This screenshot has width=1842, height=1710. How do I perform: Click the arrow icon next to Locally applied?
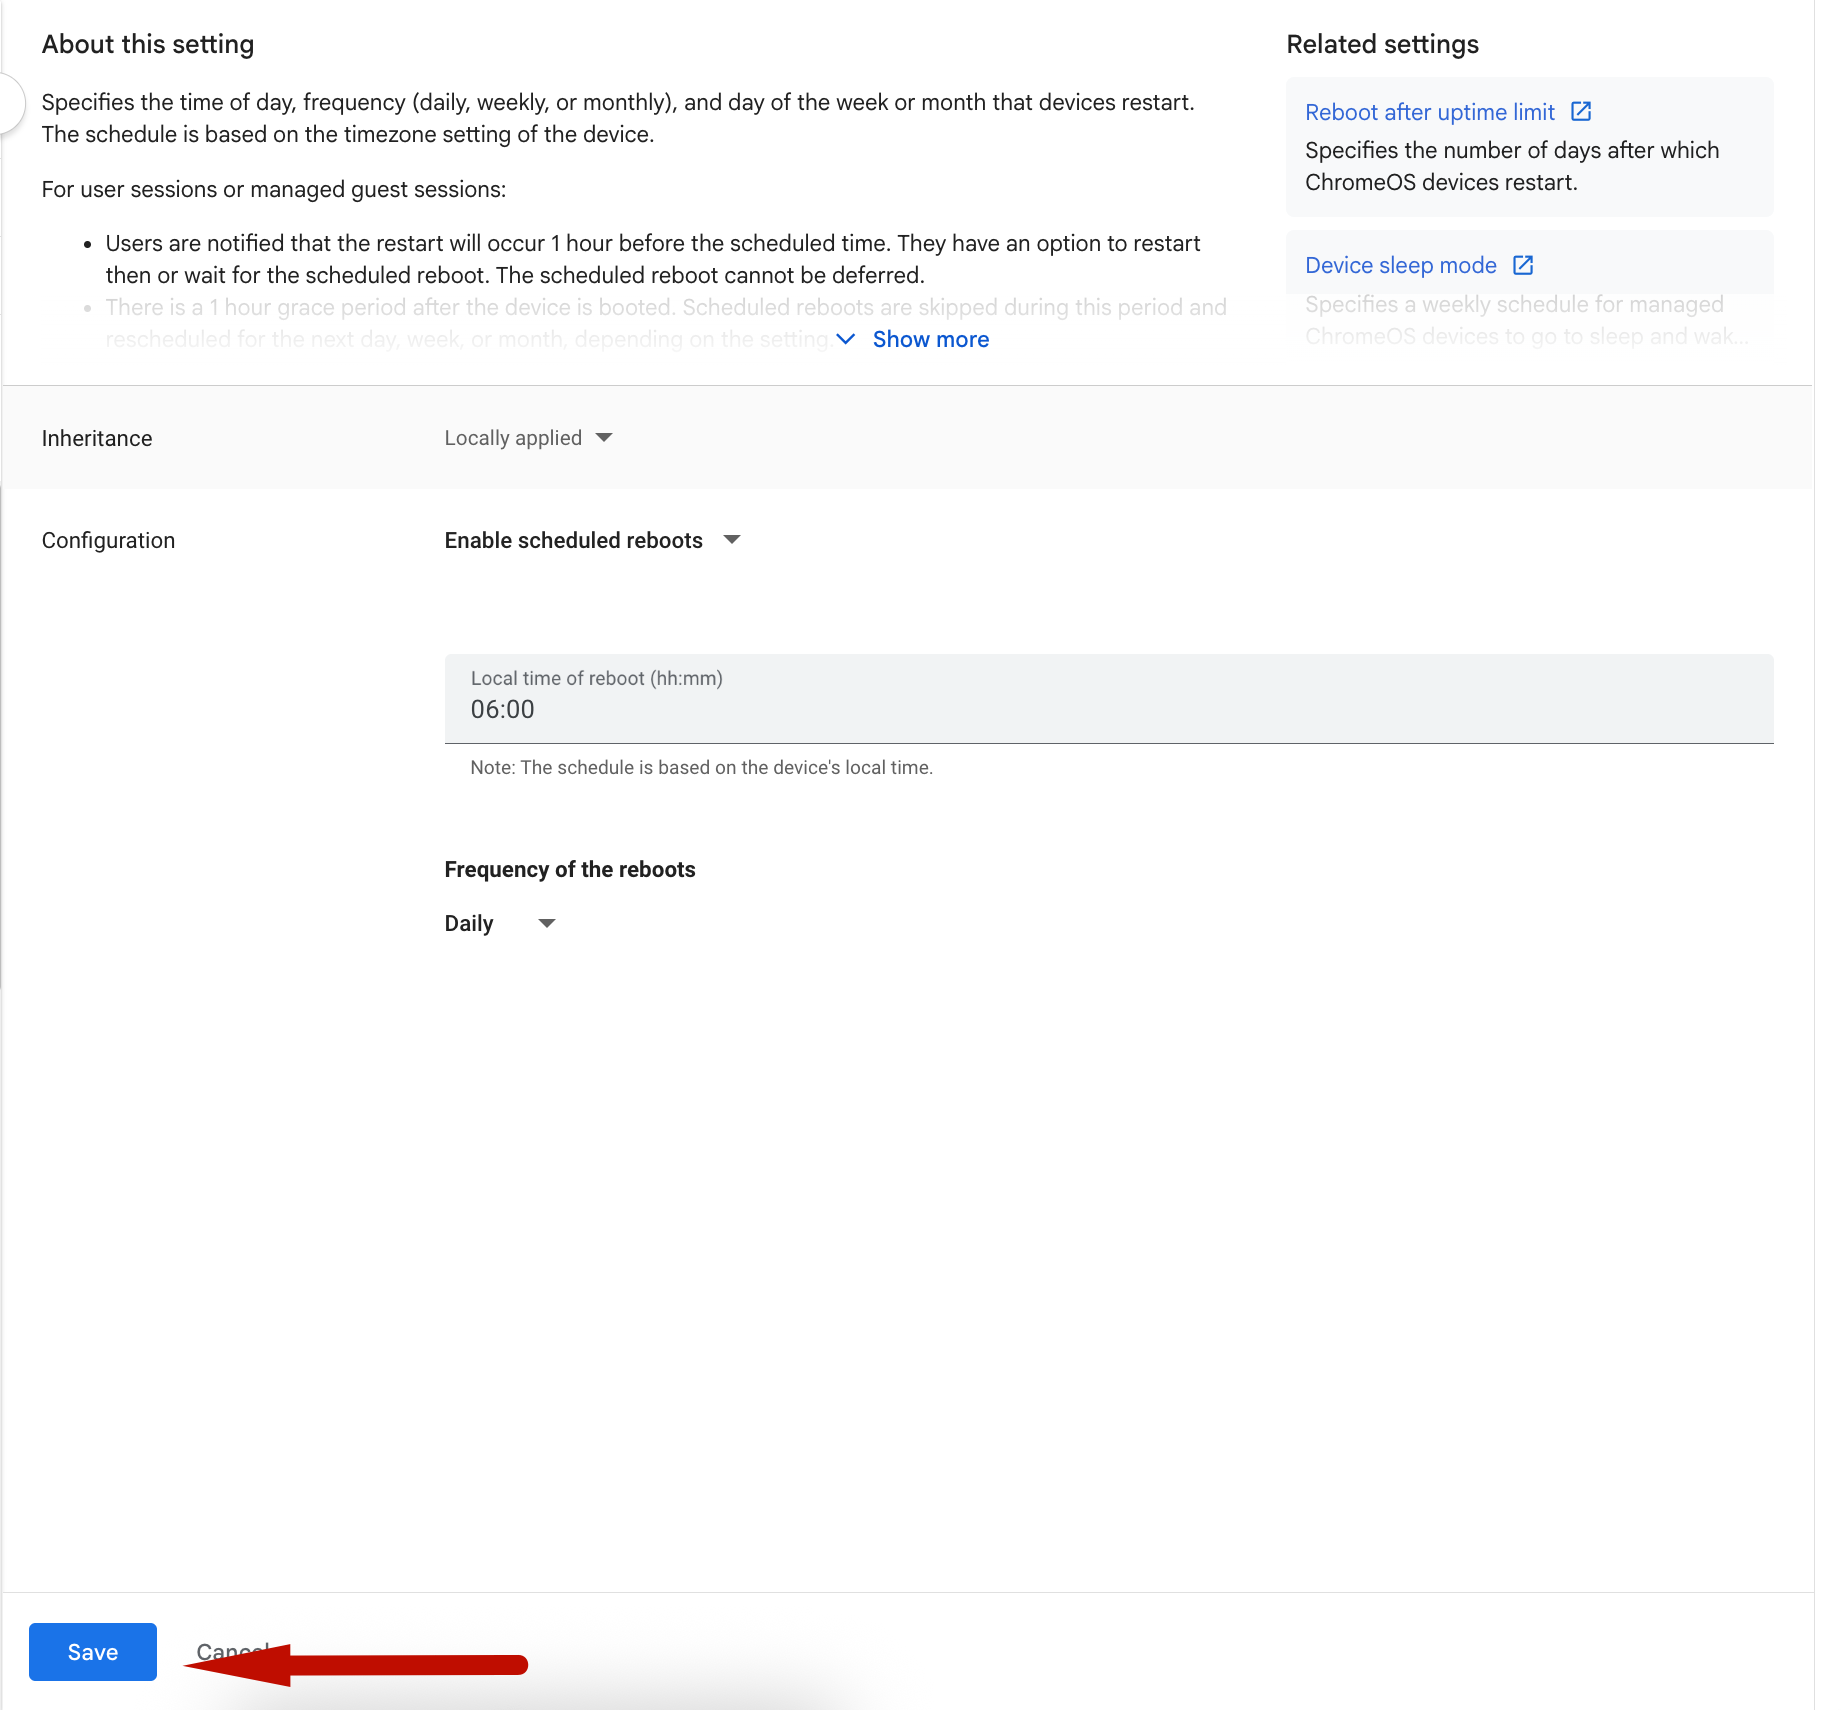click(x=604, y=438)
